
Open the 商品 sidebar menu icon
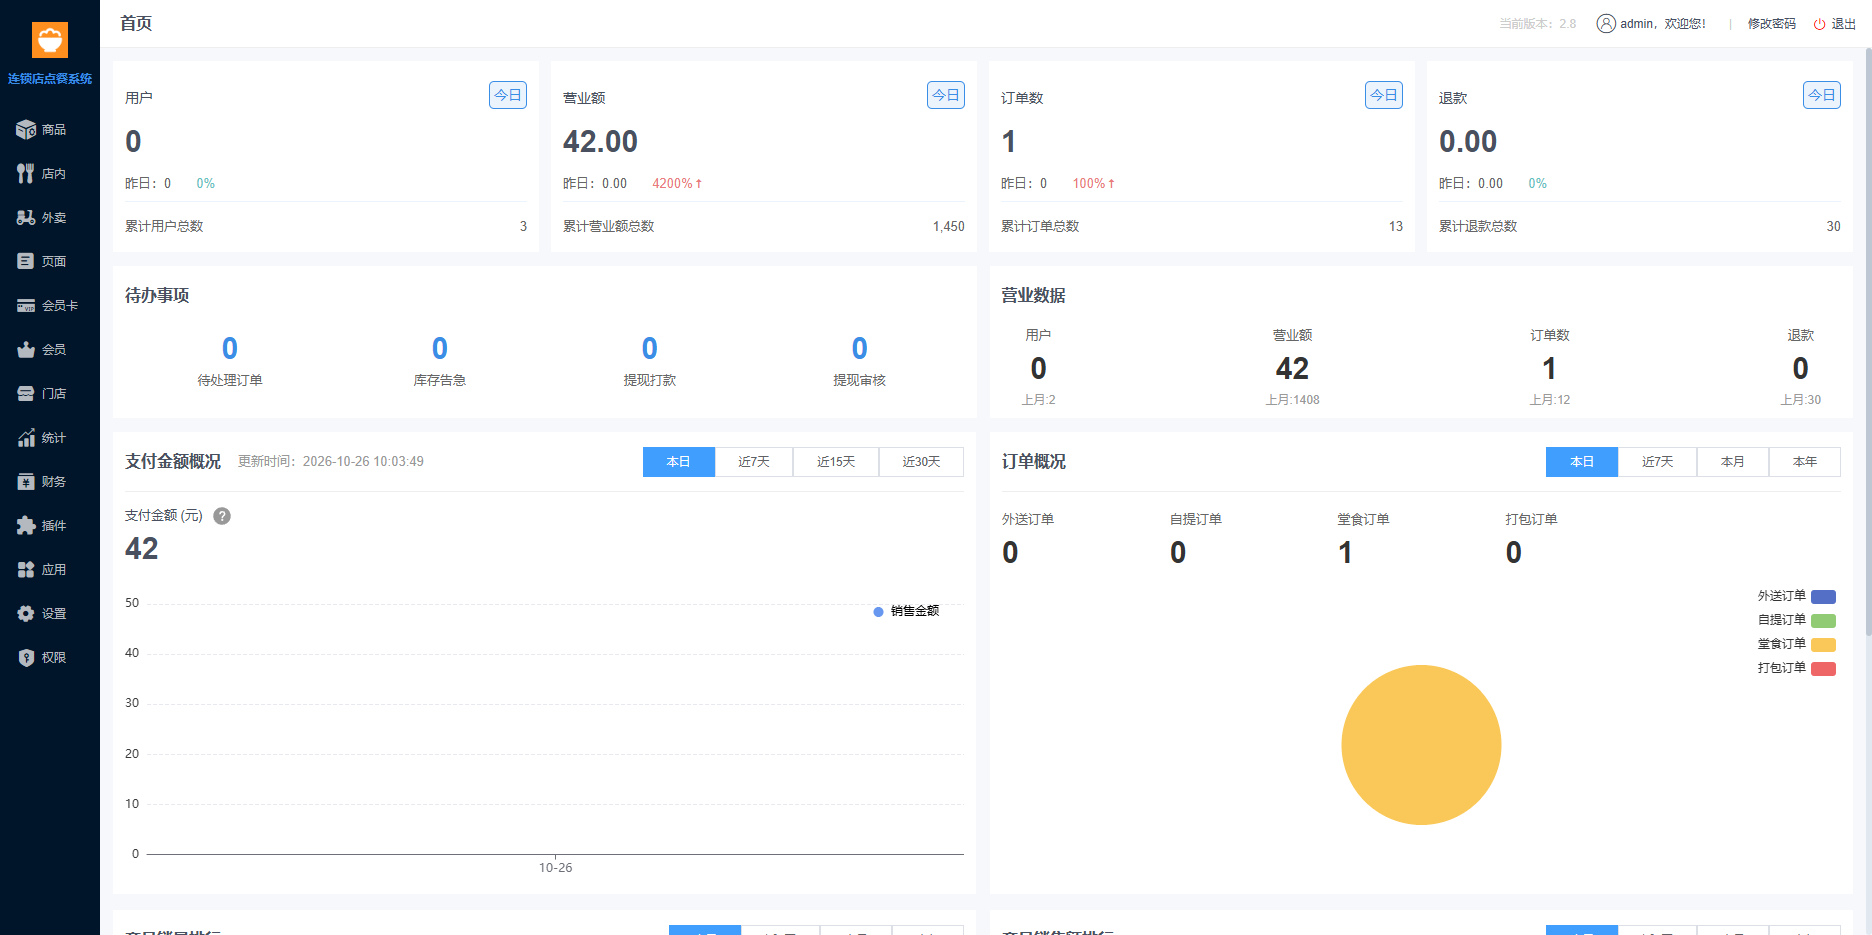[26, 130]
